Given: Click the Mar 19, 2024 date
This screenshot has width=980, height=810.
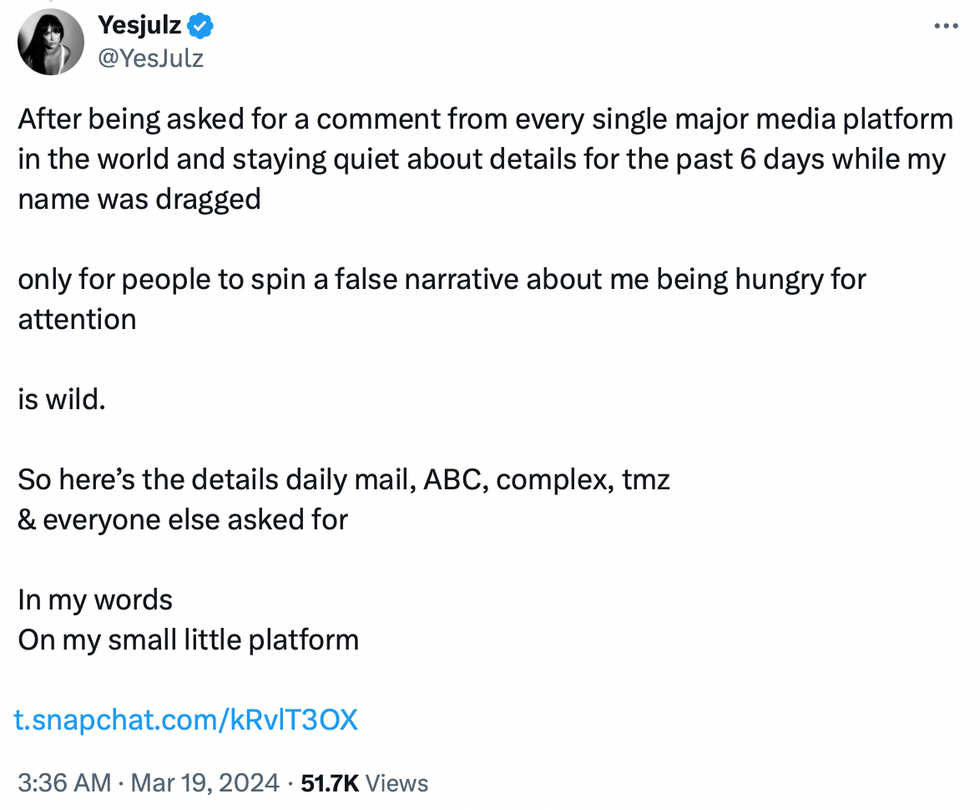Looking at the screenshot, I should click(206, 783).
